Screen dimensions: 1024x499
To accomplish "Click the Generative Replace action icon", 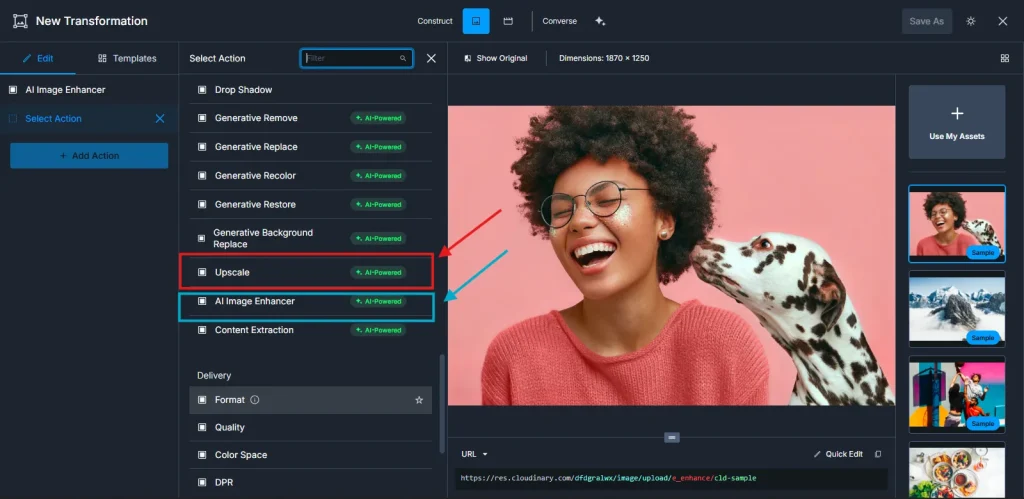I will tap(202, 147).
